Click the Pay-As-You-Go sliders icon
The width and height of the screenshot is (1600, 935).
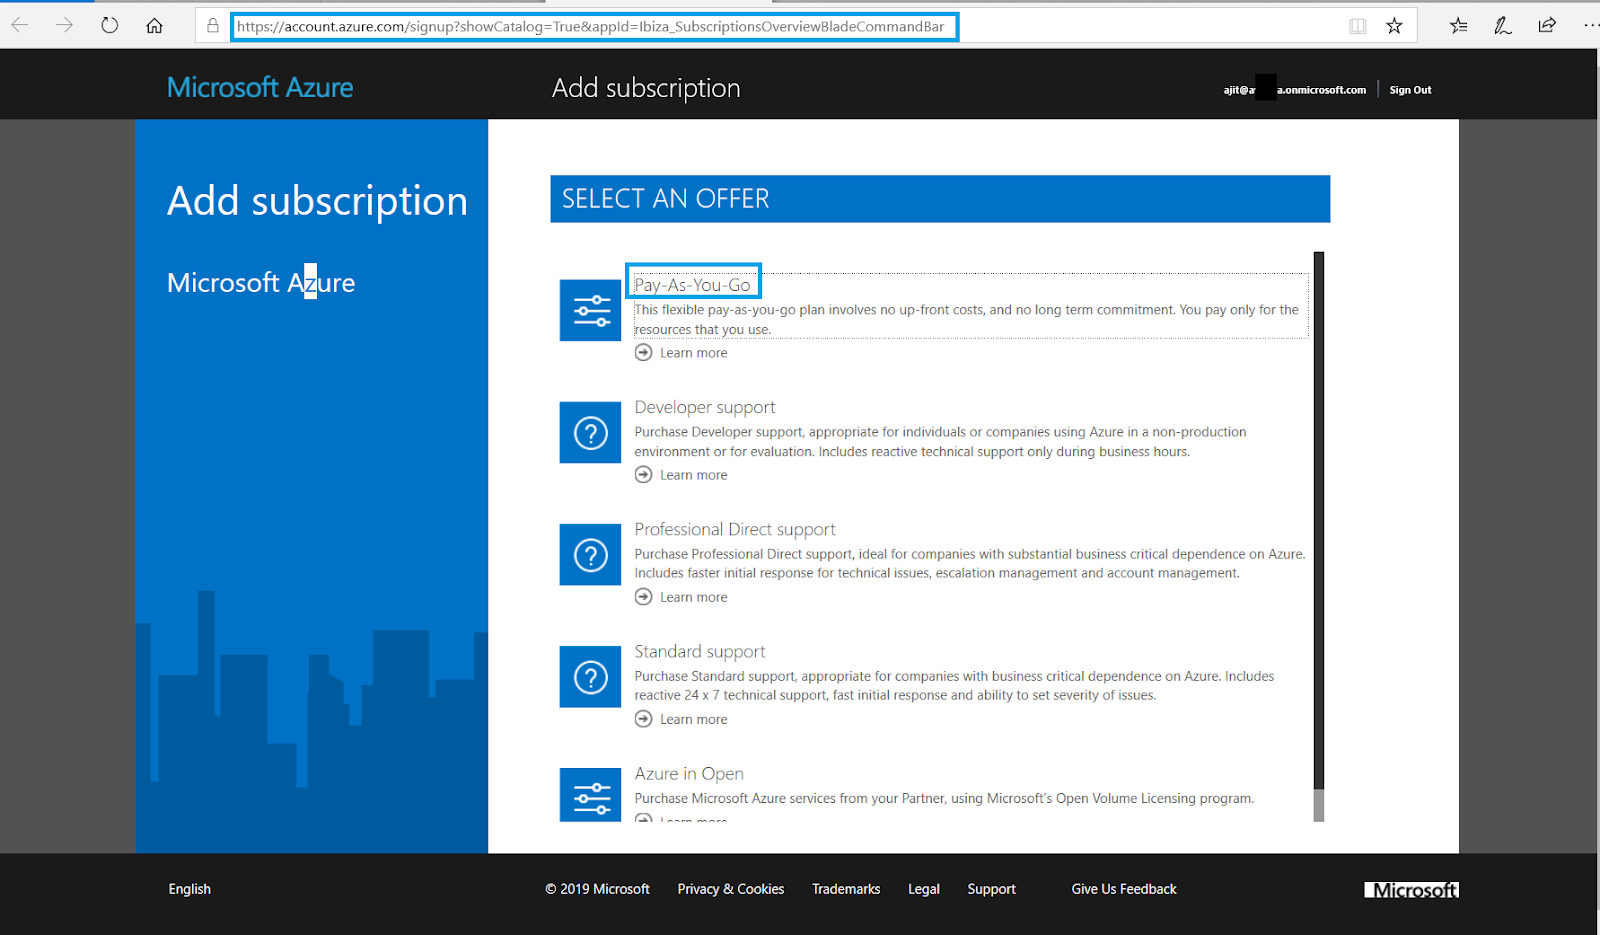590,310
